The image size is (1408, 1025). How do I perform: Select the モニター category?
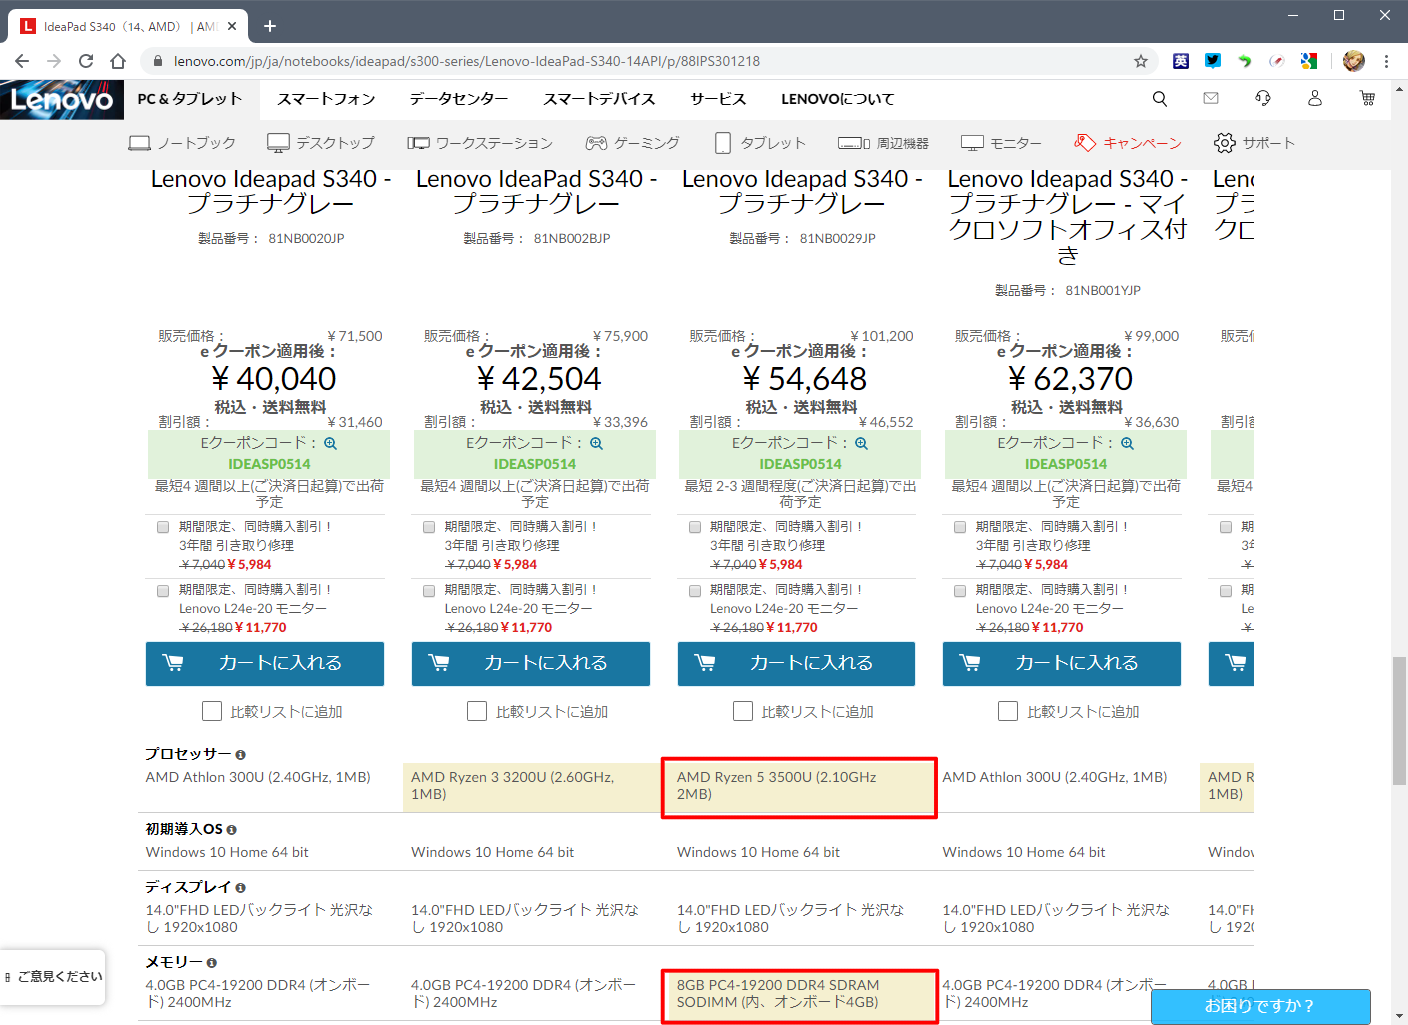point(1001,143)
